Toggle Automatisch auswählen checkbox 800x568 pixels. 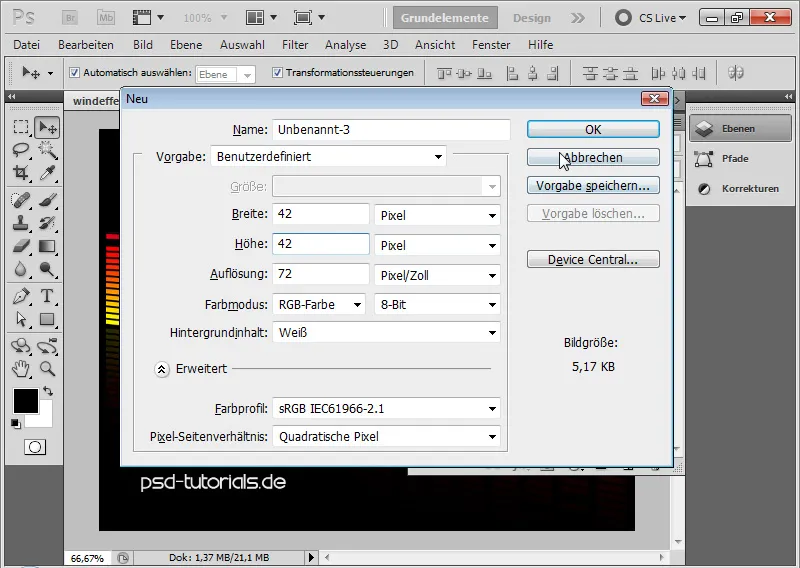pyautogui.click(x=74, y=72)
